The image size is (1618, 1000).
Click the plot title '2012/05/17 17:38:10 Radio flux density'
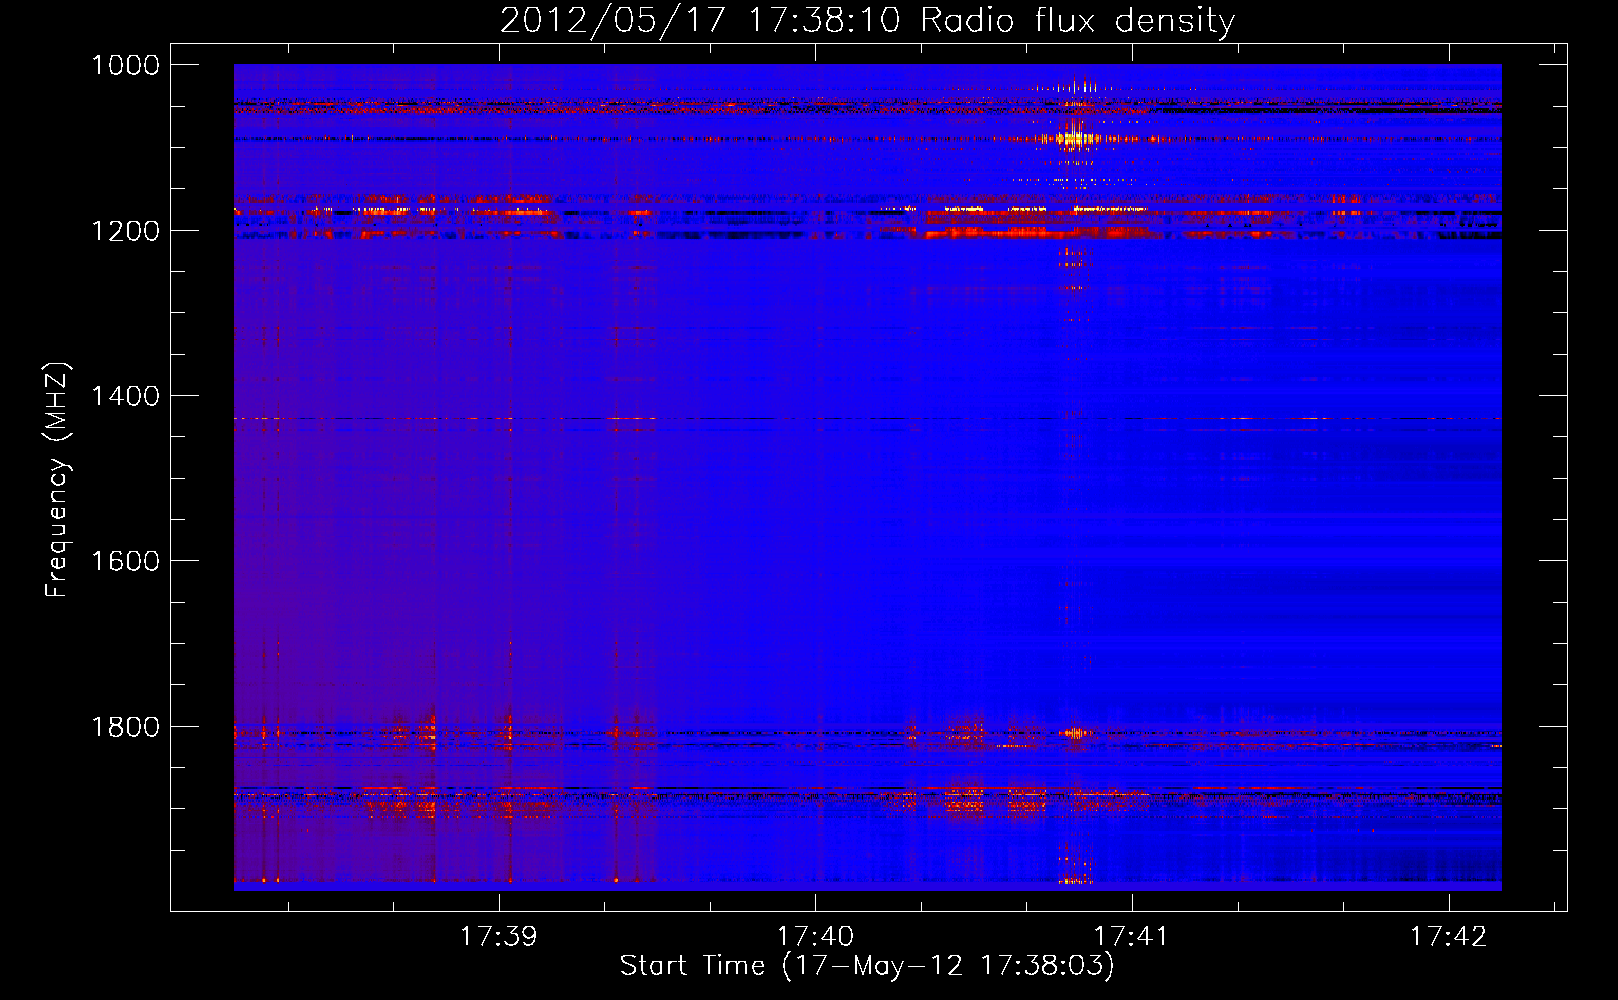point(867,20)
